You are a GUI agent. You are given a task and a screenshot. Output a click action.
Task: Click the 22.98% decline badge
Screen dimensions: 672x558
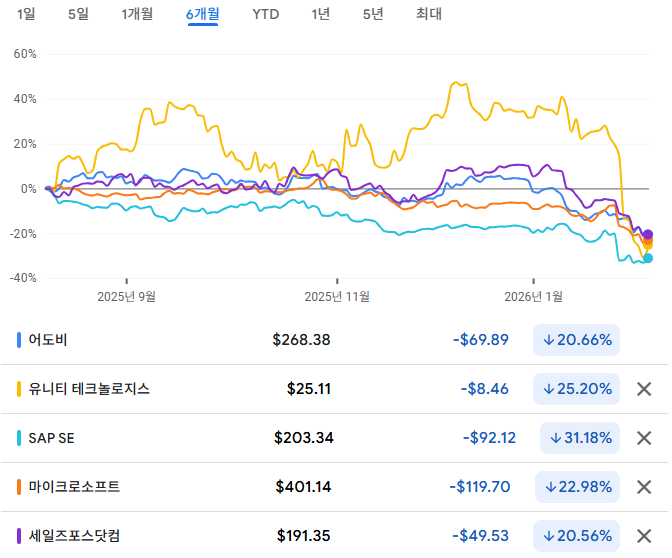(577, 487)
